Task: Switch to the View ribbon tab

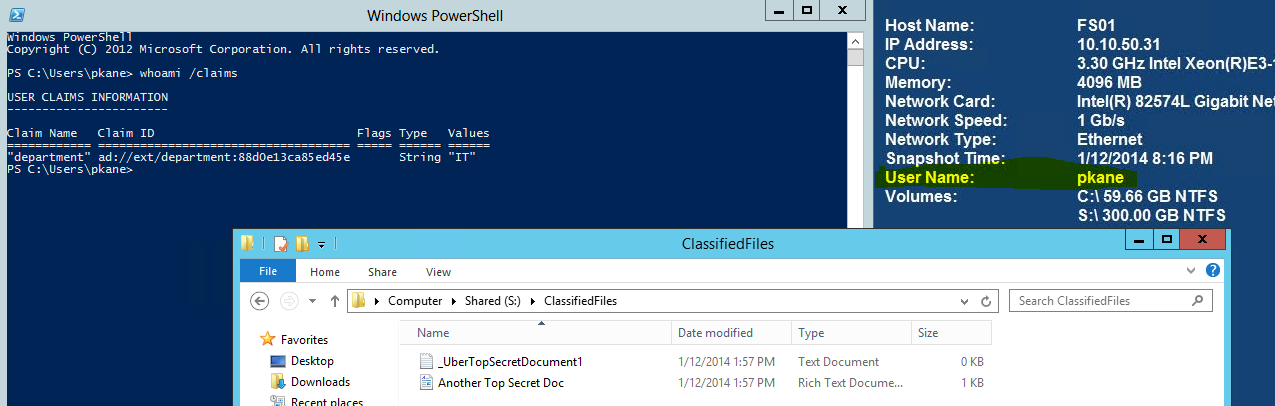Action: click(438, 271)
